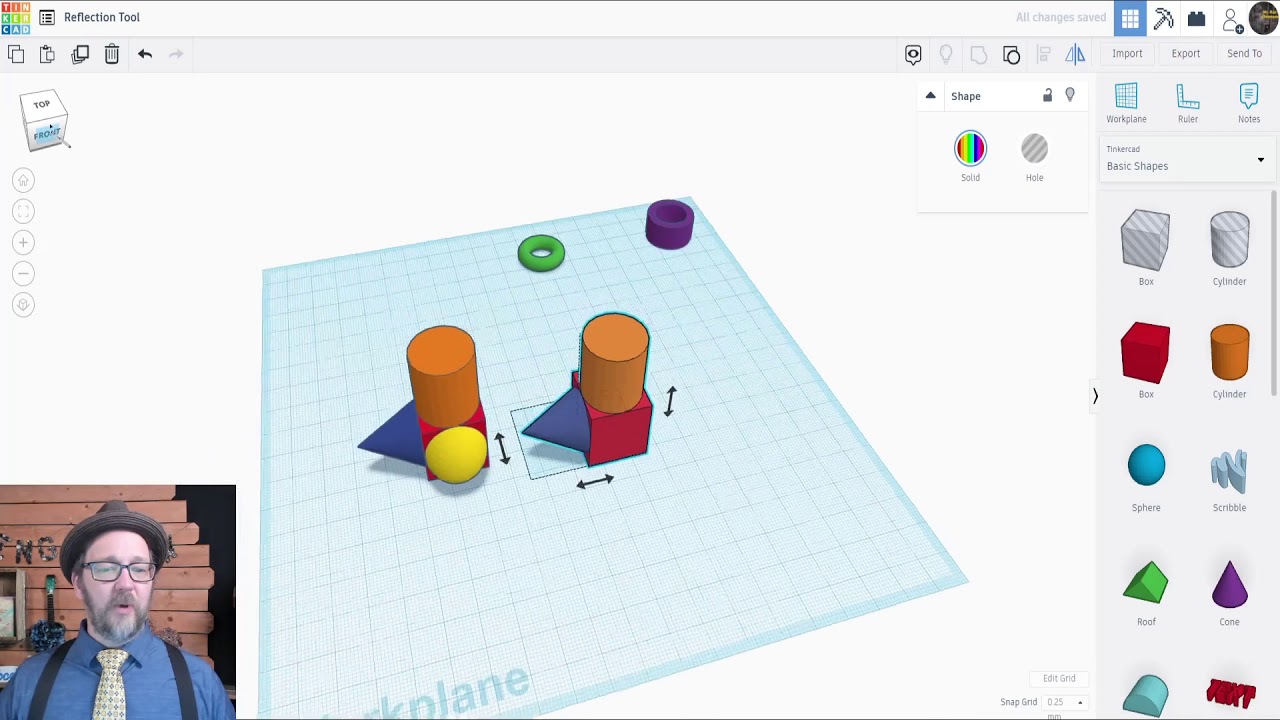Click the Reflection Tool design title
This screenshot has width=1280, height=720.
(102, 17)
